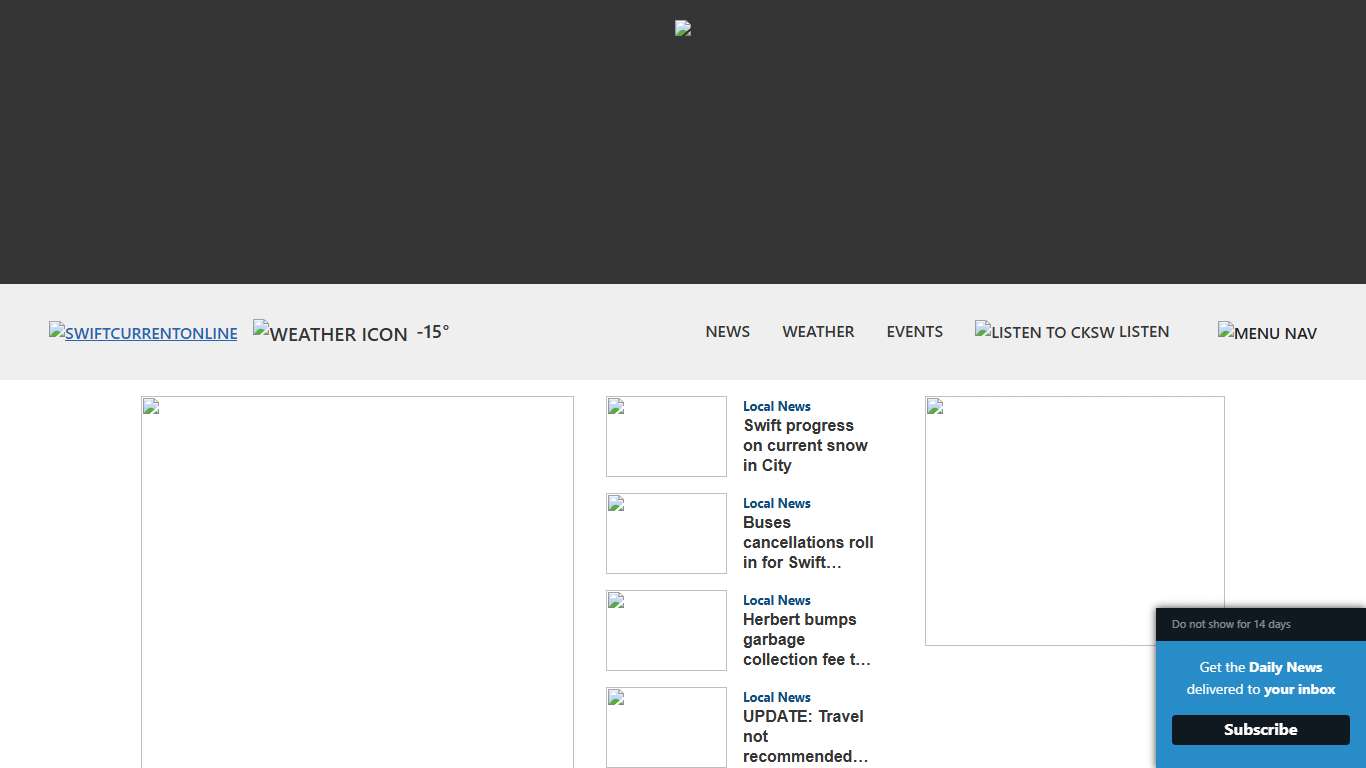This screenshot has width=1366, height=768.
Task: Open thumbnail for Herbert garbage fee article
Action: (666, 630)
